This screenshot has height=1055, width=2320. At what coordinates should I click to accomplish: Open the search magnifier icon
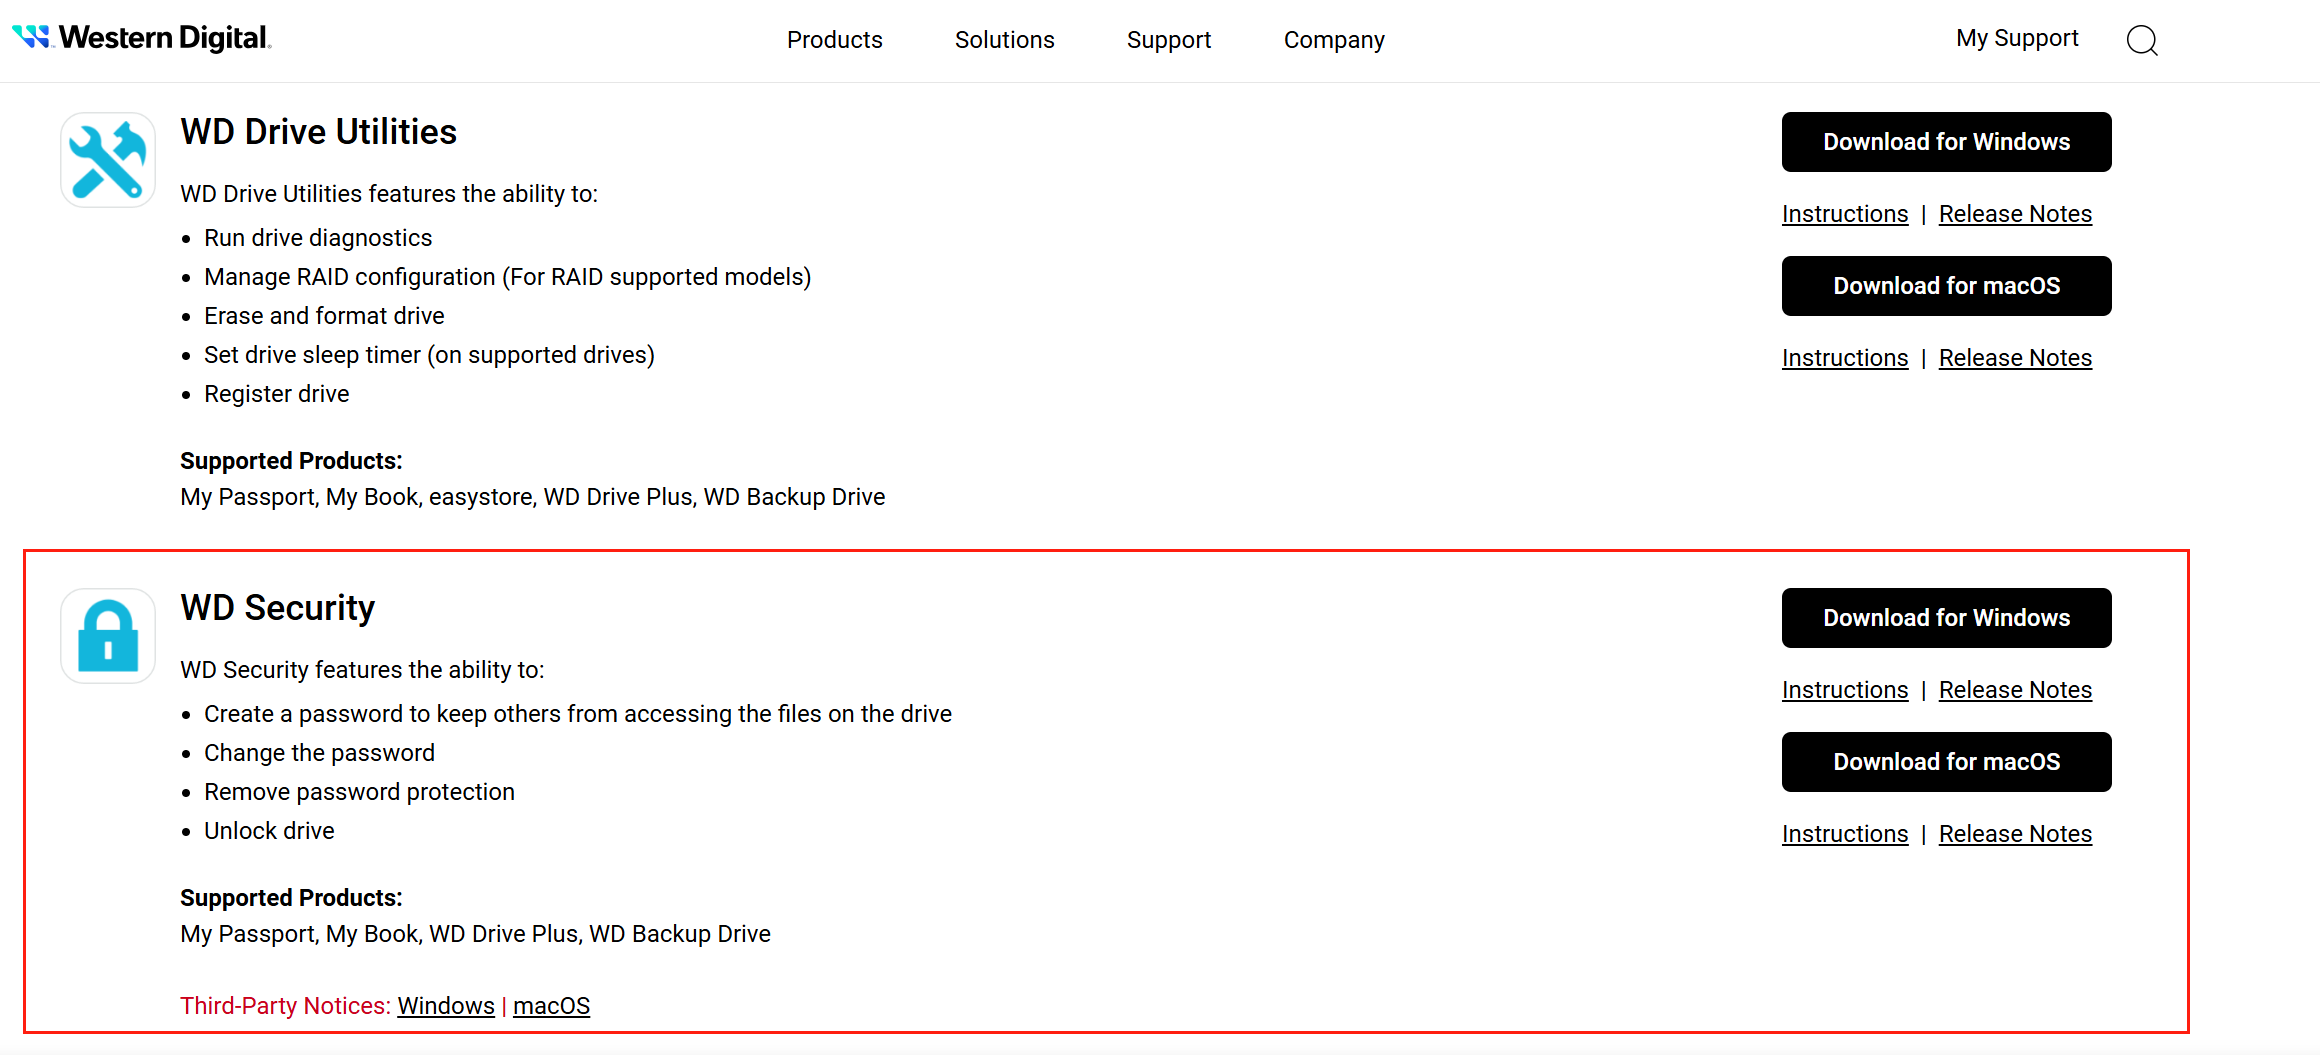click(x=2141, y=41)
